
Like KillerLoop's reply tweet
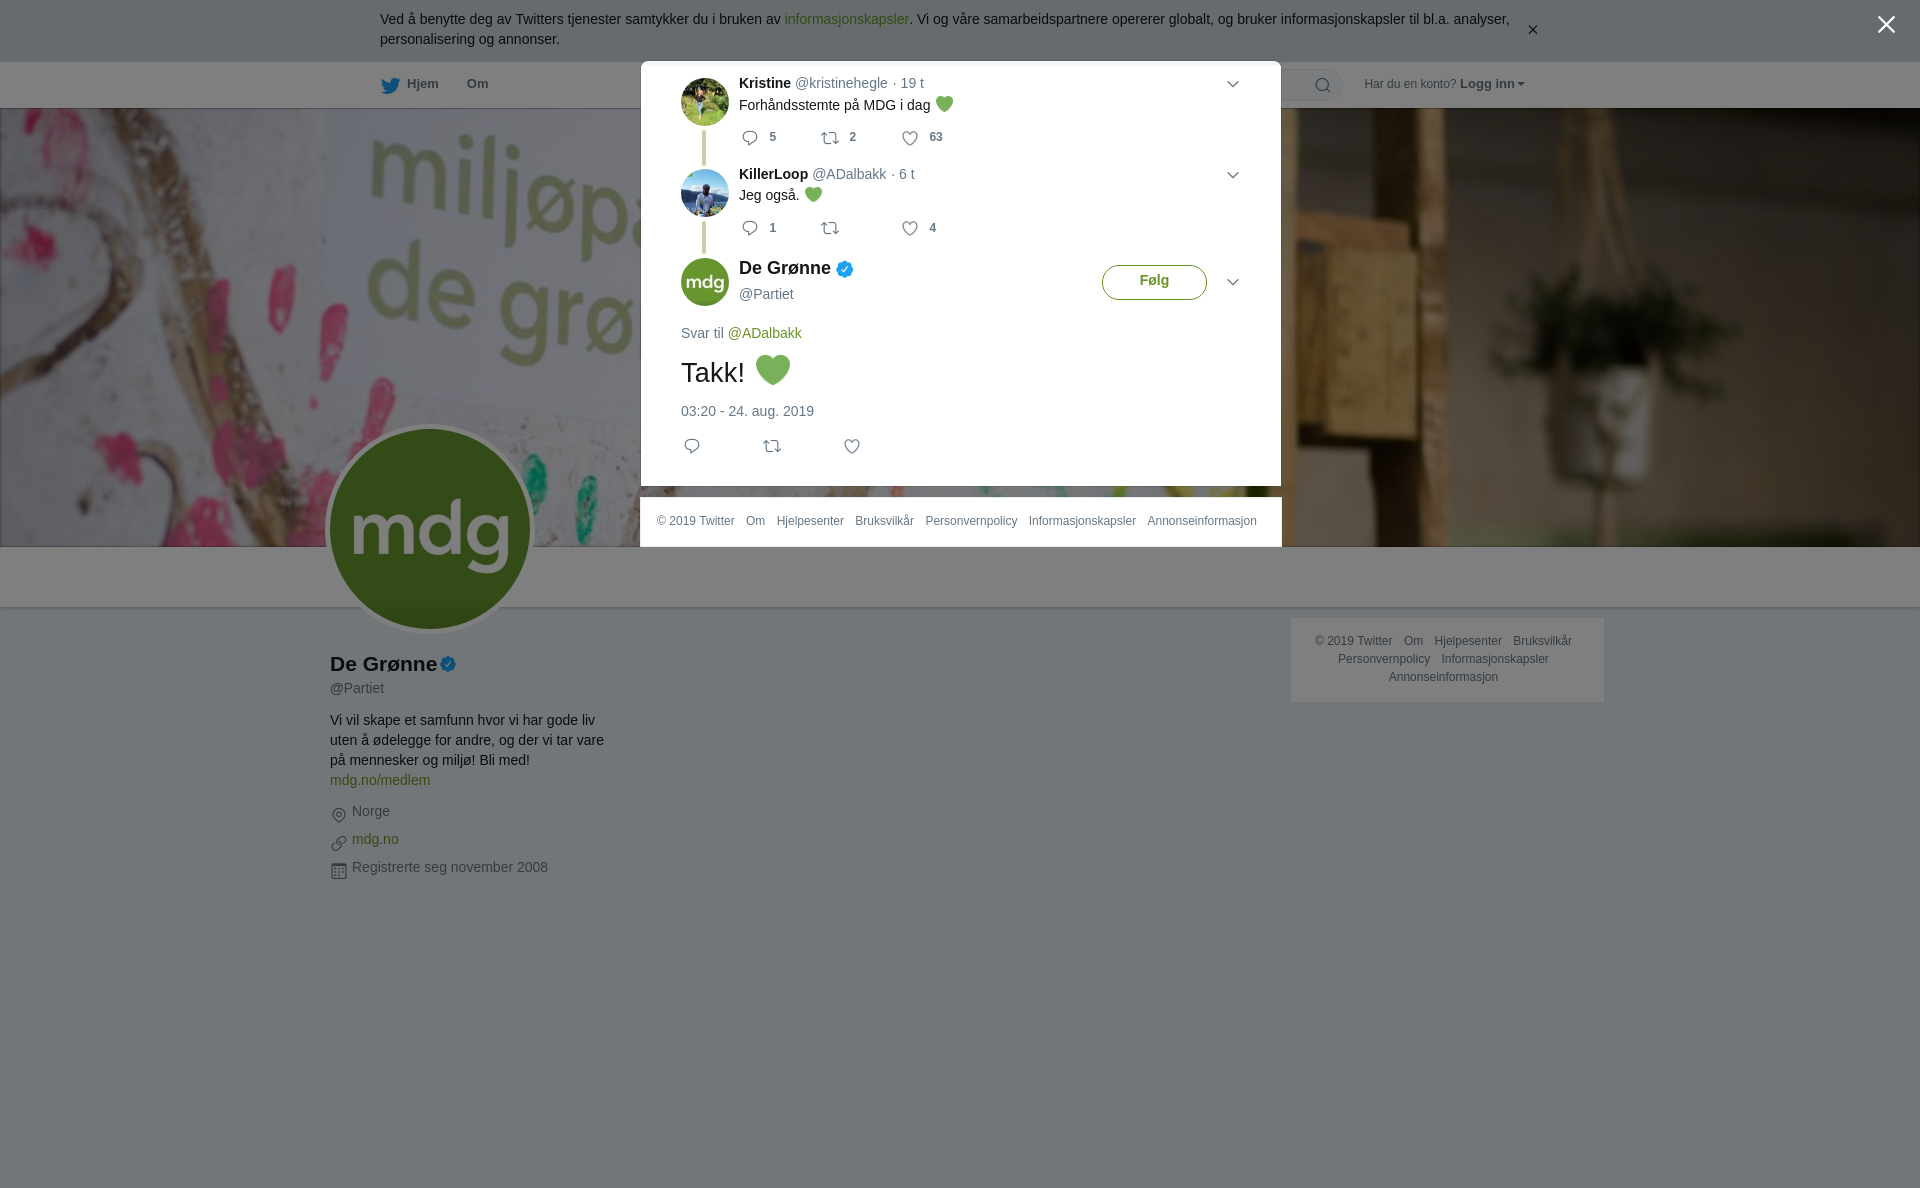coord(910,229)
